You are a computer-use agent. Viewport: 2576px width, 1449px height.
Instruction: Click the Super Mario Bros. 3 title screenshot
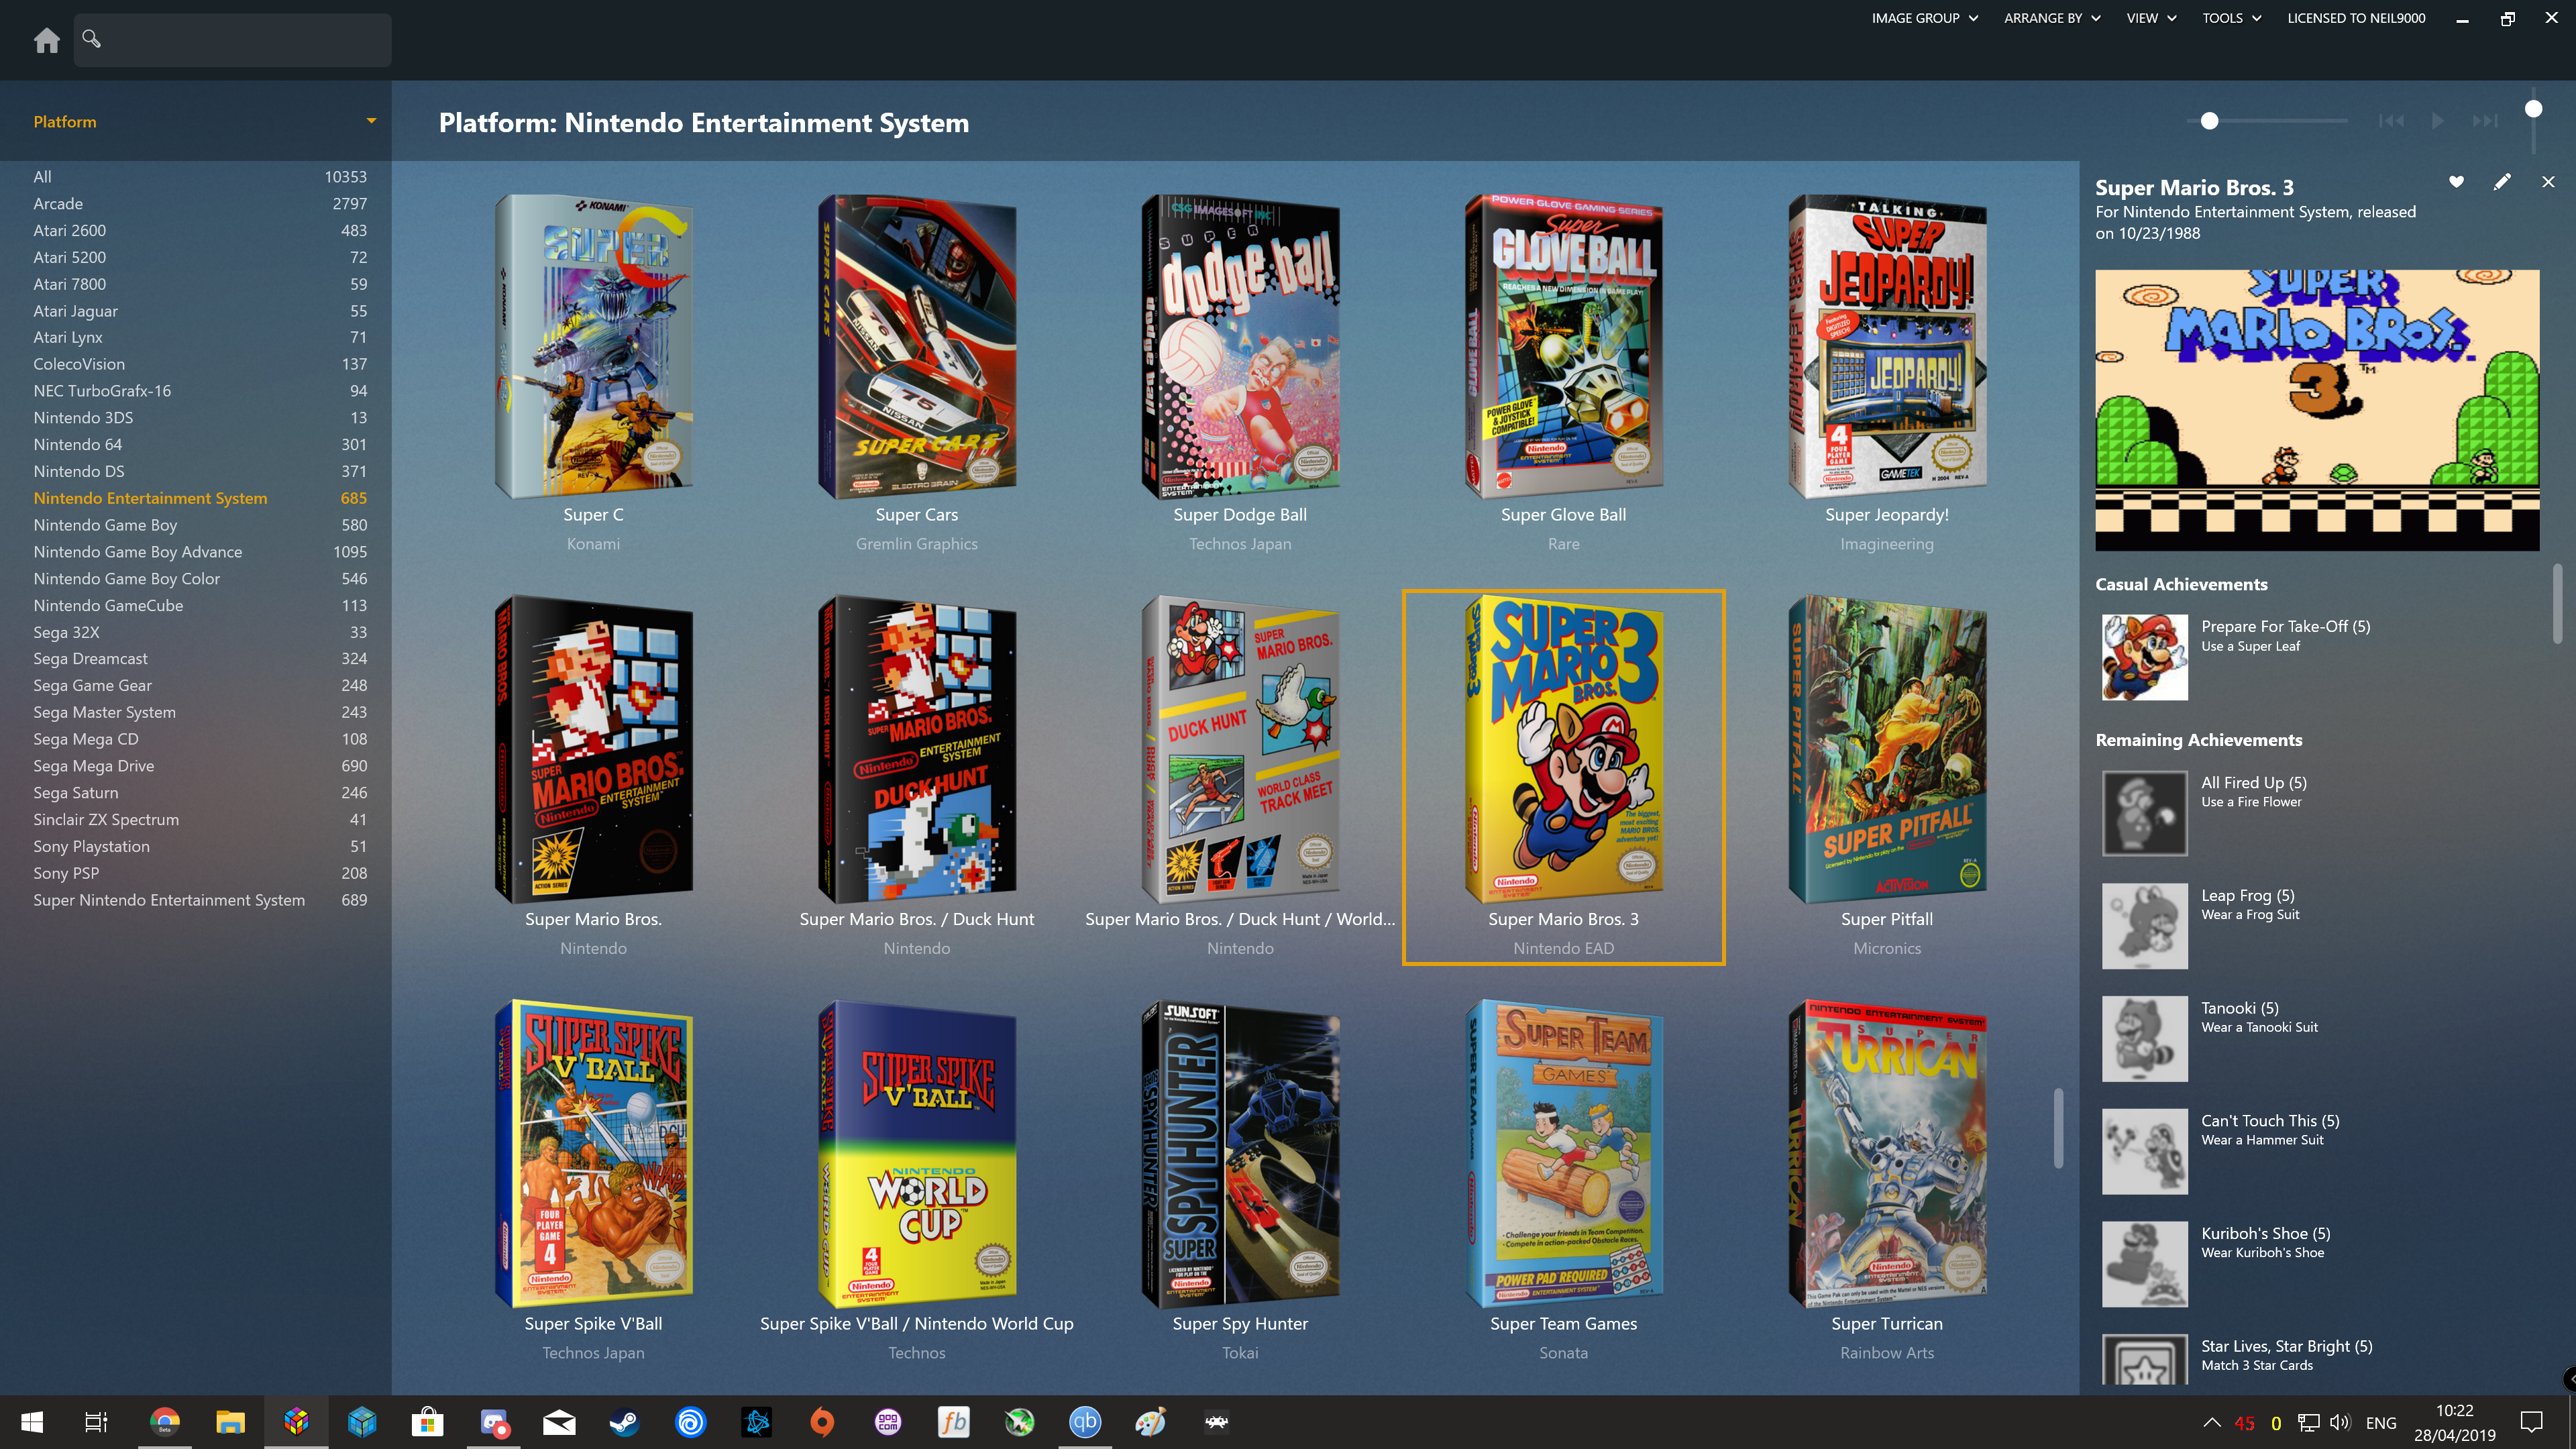coord(2317,410)
